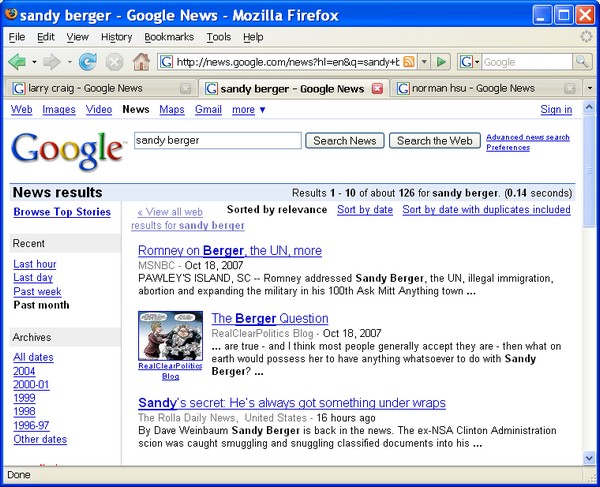This screenshot has width=600, height=487.
Task: Click the search bar magnifier icon
Action: (x=582, y=62)
